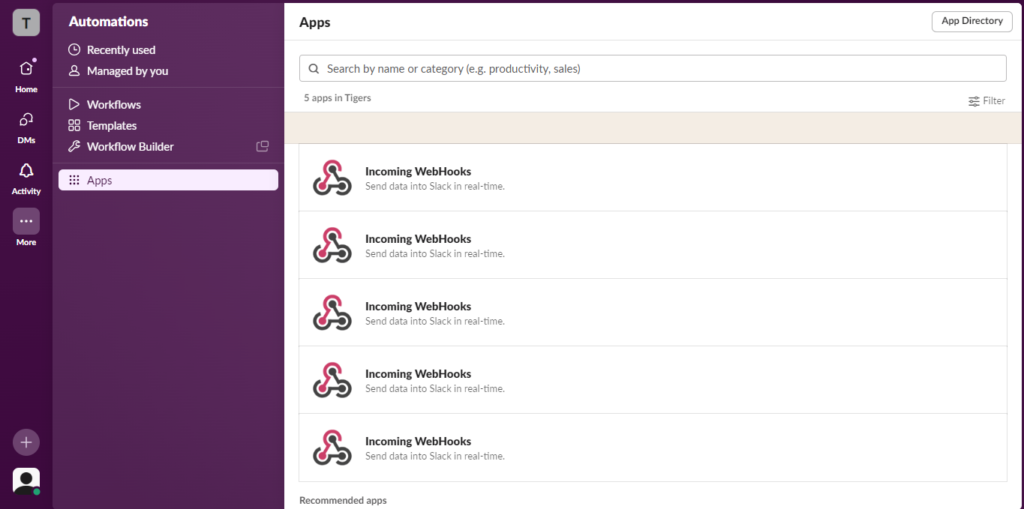The image size is (1024, 509).
Task: Open the user profile avatar
Action: (x=26, y=481)
